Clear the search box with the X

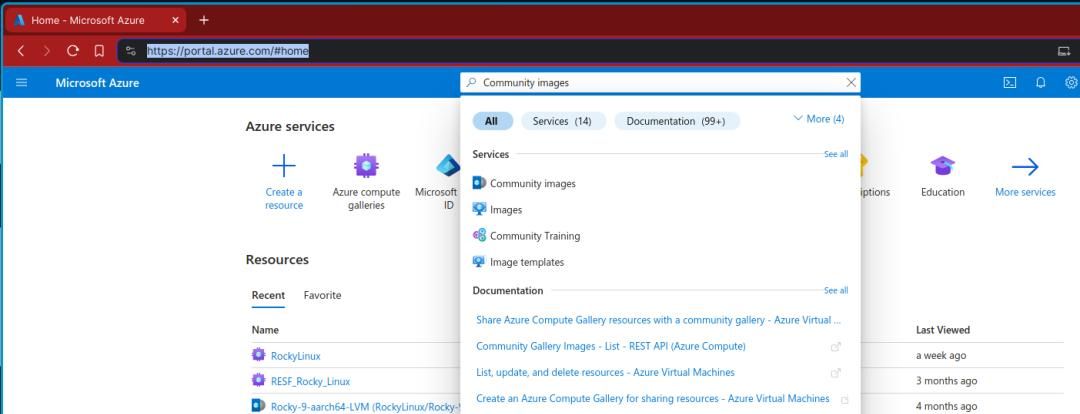click(851, 83)
